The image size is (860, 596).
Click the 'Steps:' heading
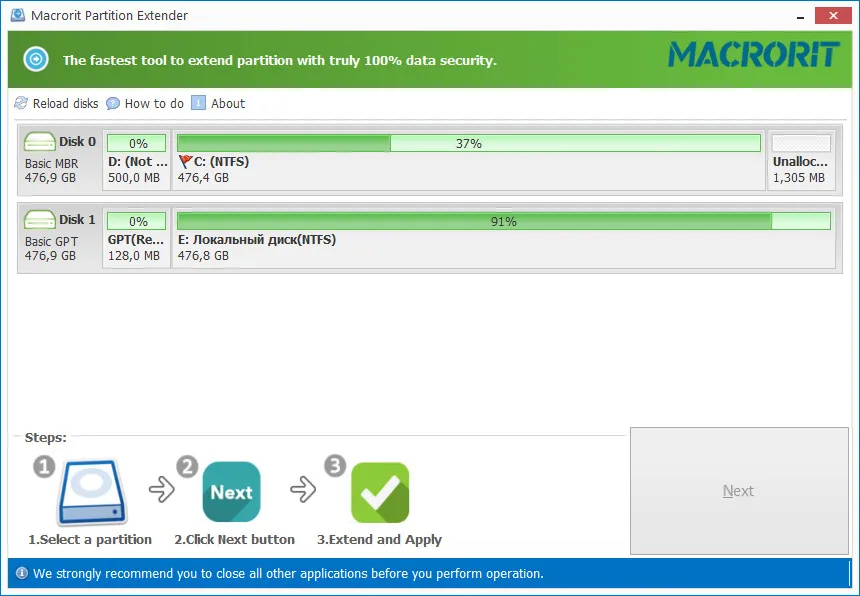[x=46, y=438]
